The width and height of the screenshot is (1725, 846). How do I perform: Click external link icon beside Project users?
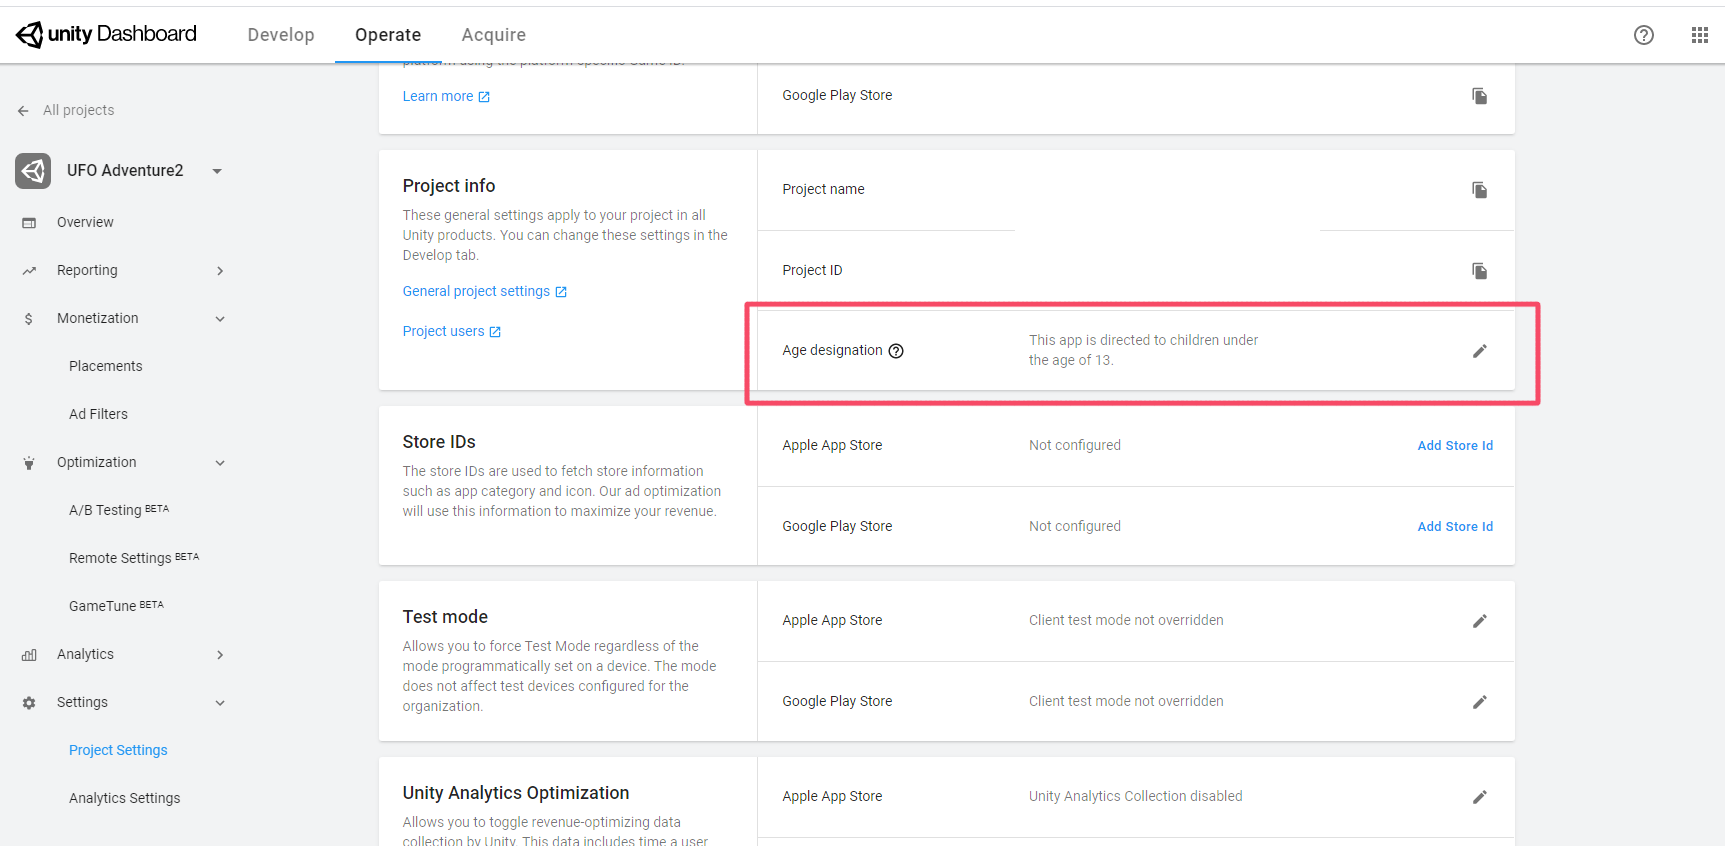(x=495, y=332)
